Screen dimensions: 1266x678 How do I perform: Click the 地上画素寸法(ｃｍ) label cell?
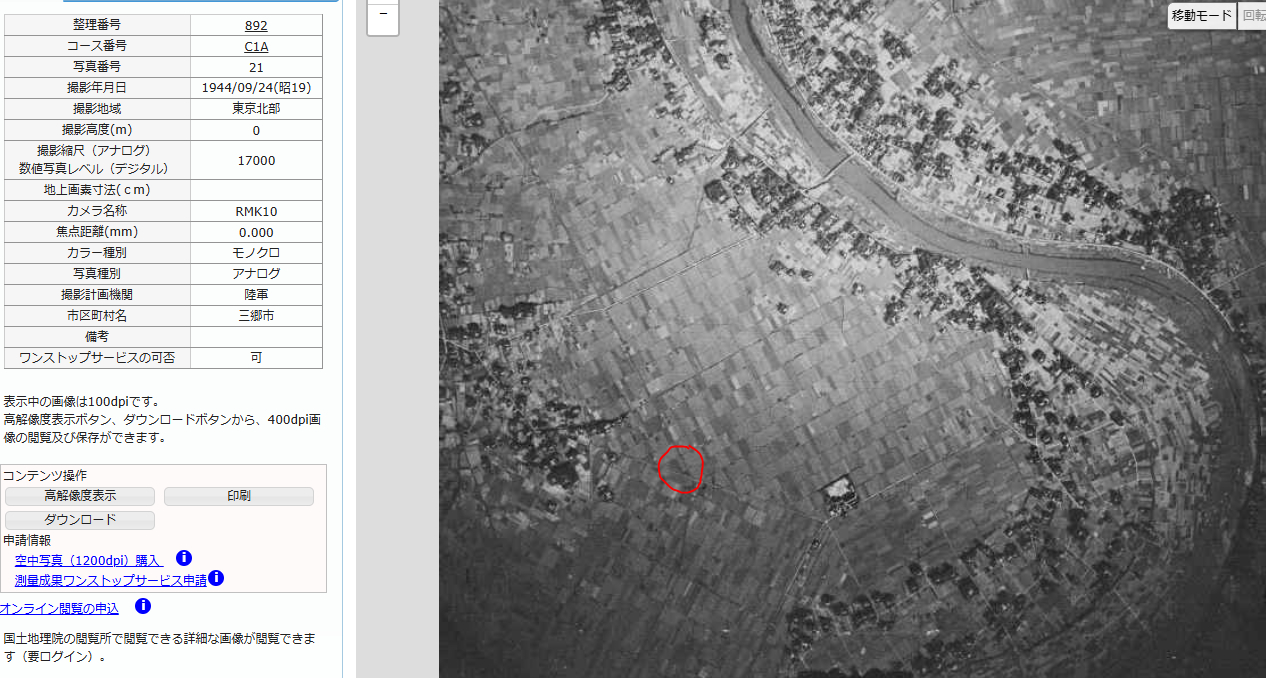(x=97, y=190)
